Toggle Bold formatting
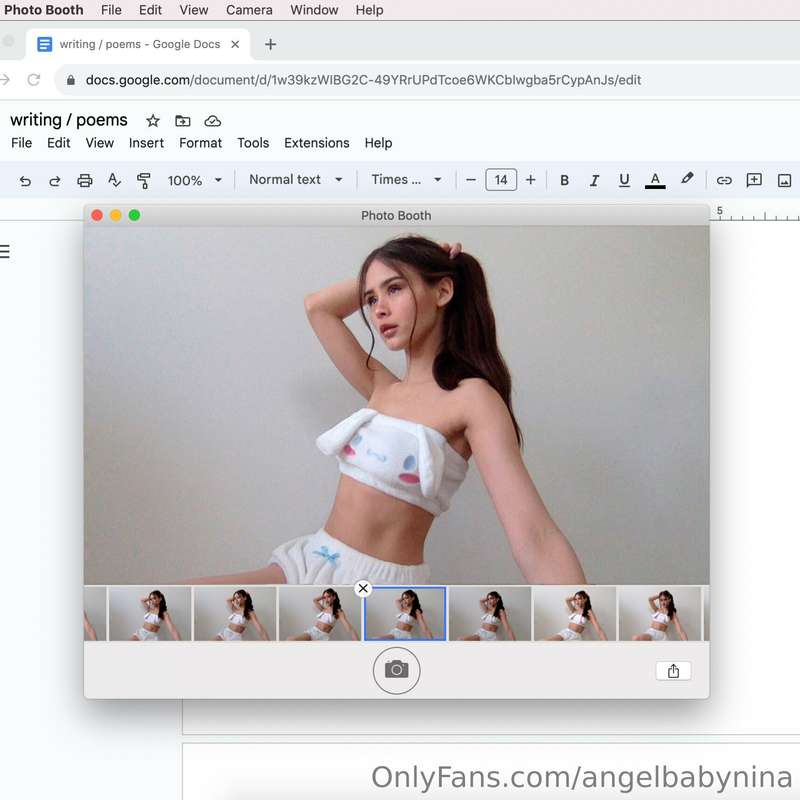This screenshot has width=800, height=800. point(564,181)
